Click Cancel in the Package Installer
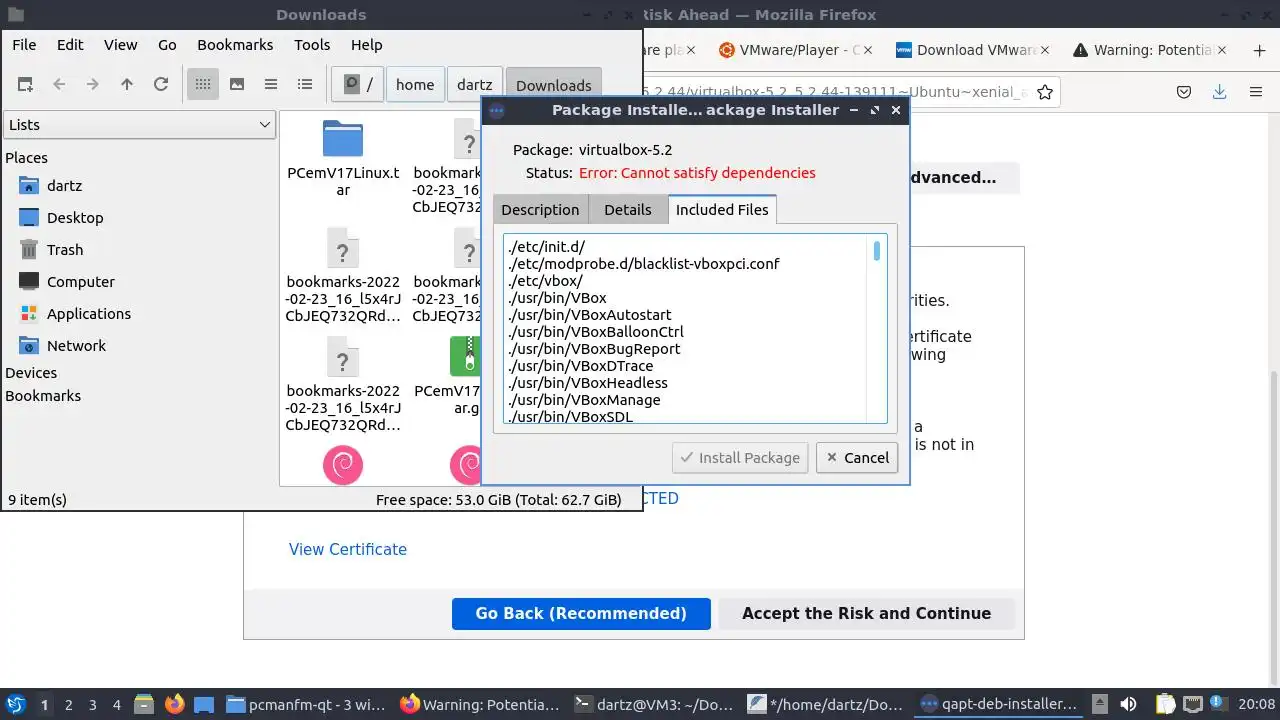Image resolution: width=1280 pixels, height=720 pixels. click(x=857, y=457)
